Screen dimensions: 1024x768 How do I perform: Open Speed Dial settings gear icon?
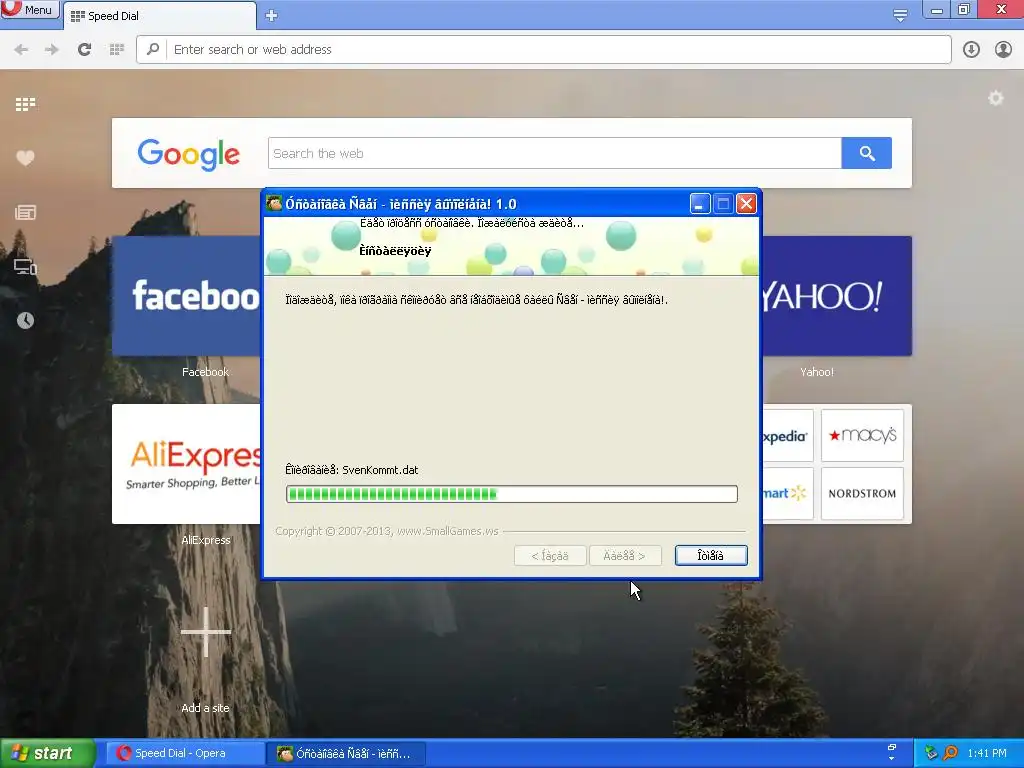995,99
